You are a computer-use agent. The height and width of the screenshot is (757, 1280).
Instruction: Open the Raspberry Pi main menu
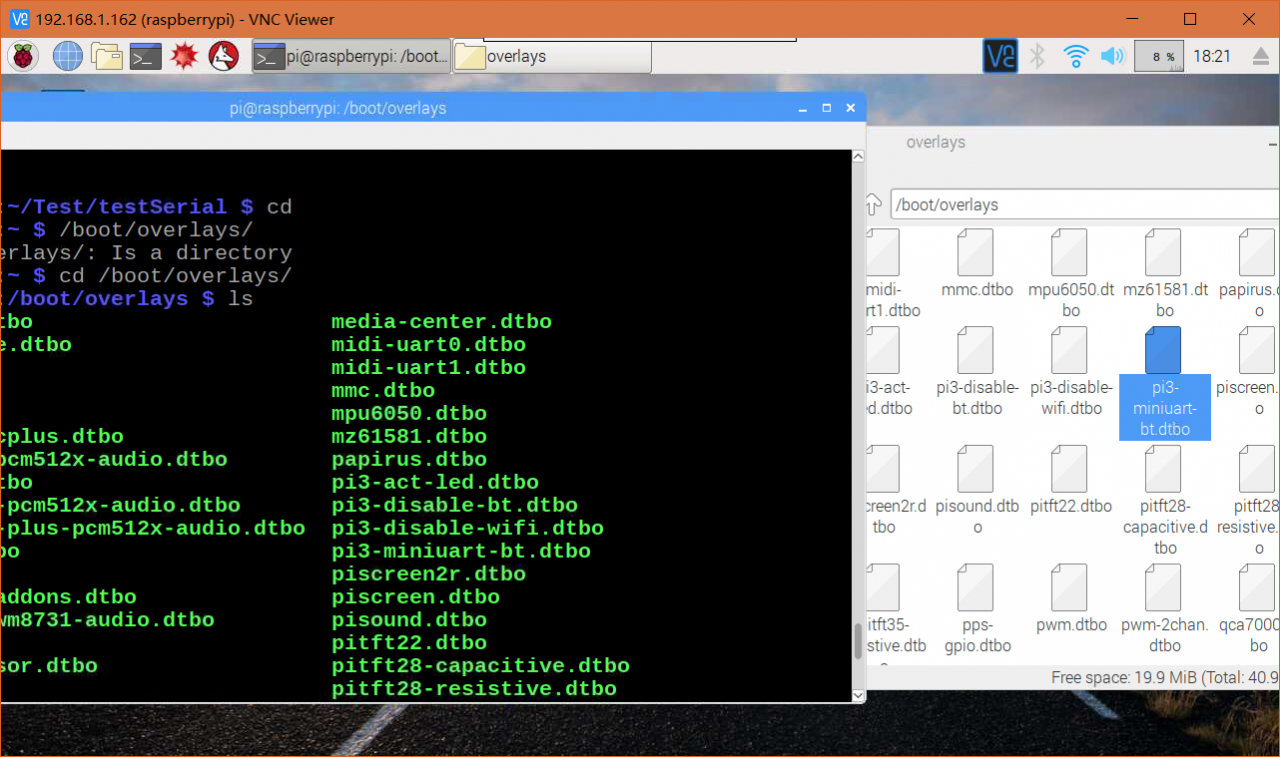coord(23,56)
